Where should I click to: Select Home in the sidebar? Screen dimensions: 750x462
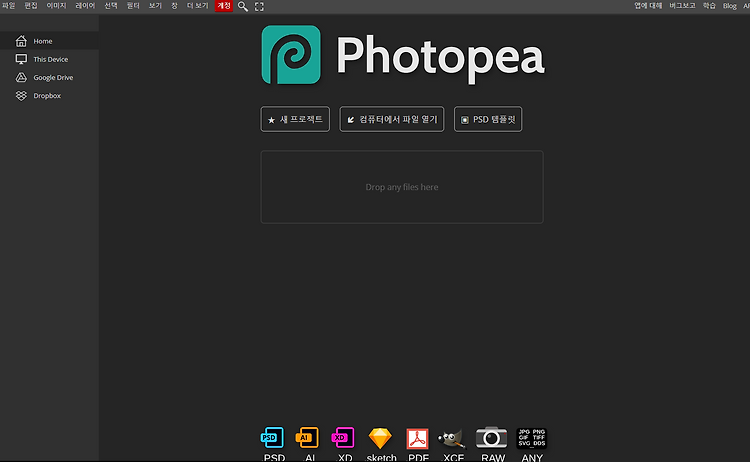point(49,41)
